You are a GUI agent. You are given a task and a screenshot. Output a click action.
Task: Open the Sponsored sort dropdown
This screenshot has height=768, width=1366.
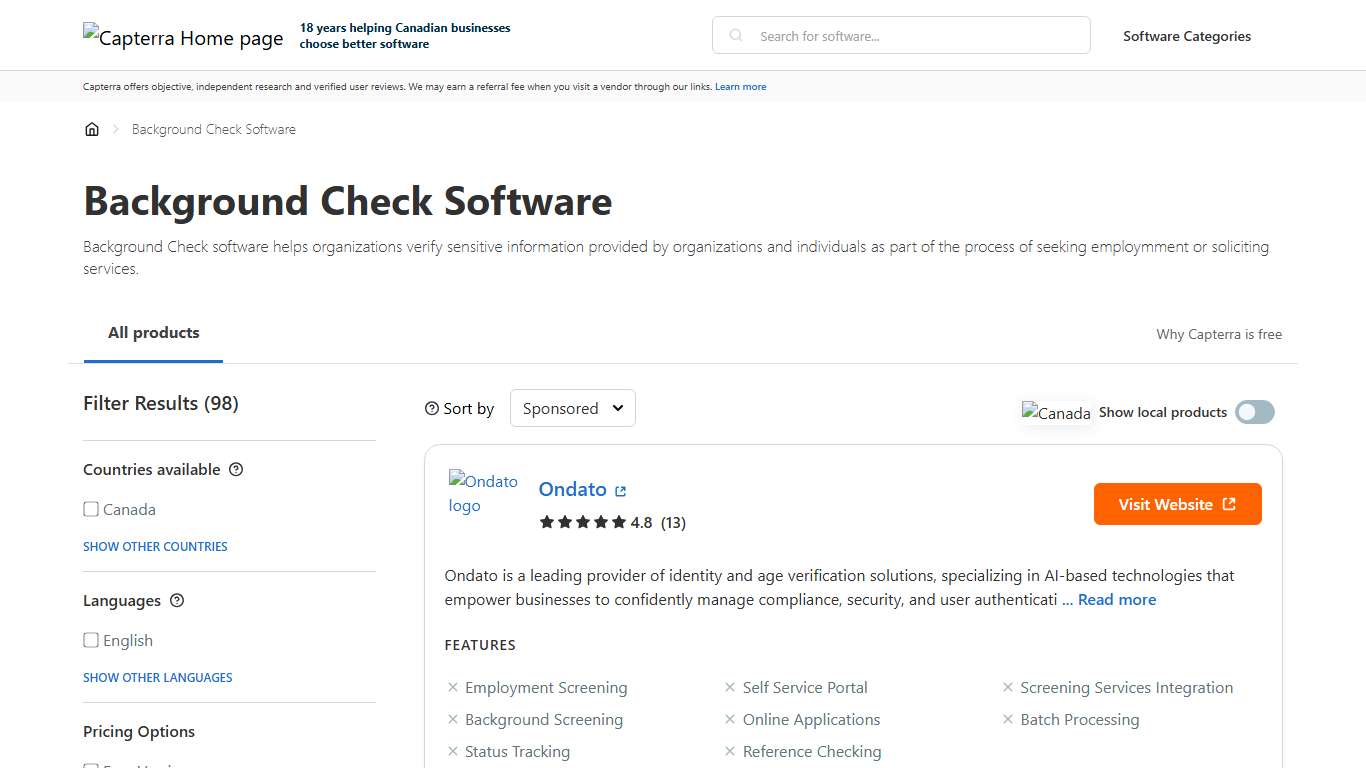[x=572, y=408]
